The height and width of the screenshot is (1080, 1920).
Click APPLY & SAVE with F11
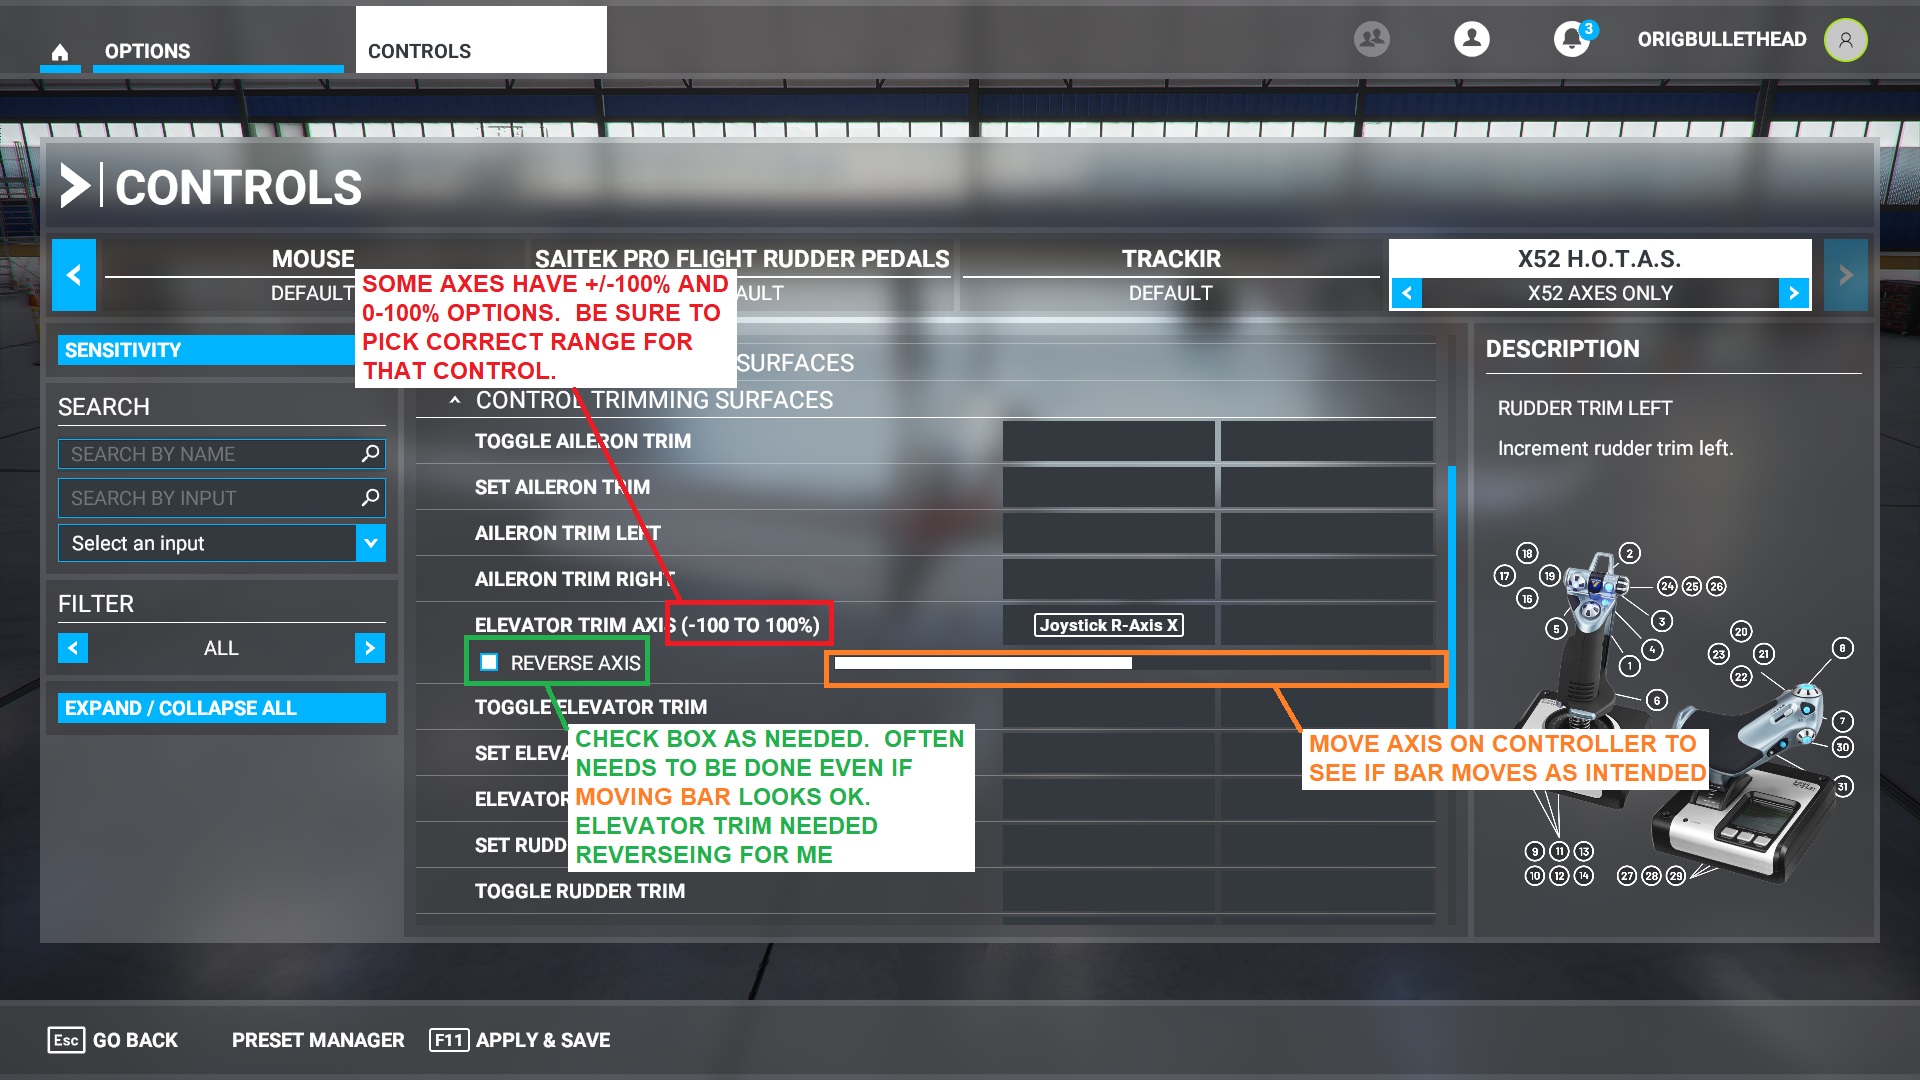click(539, 1040)
